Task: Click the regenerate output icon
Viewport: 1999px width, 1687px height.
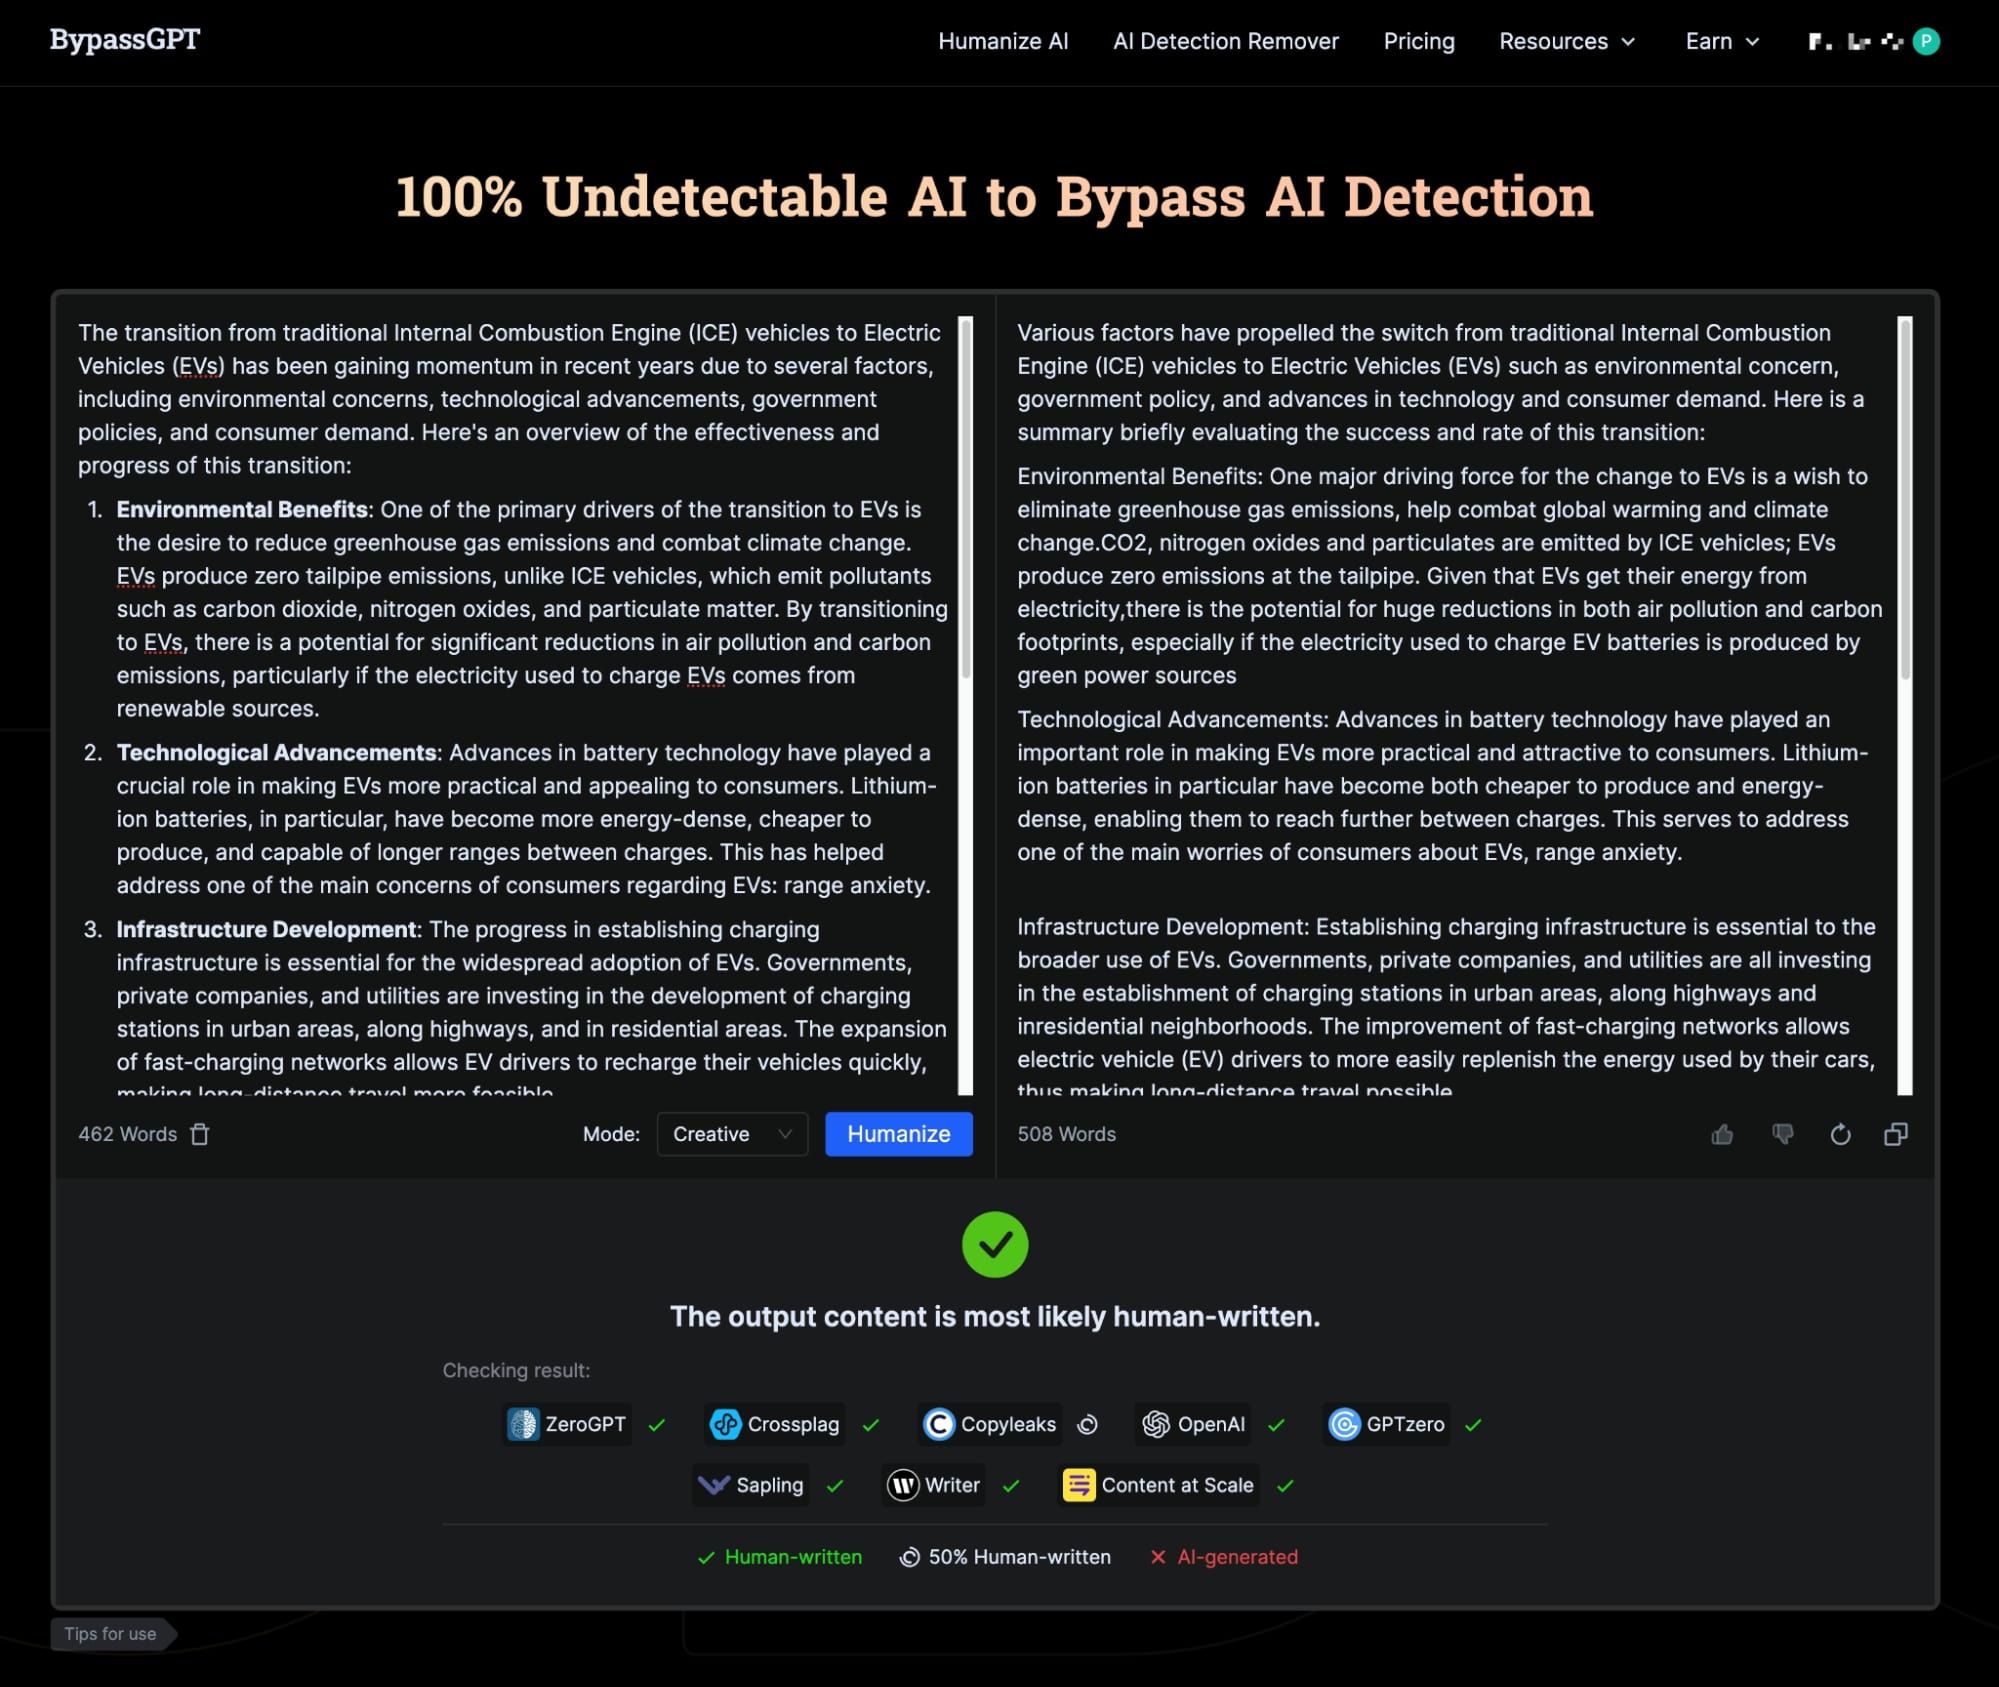Action: coord(1840,1134)
